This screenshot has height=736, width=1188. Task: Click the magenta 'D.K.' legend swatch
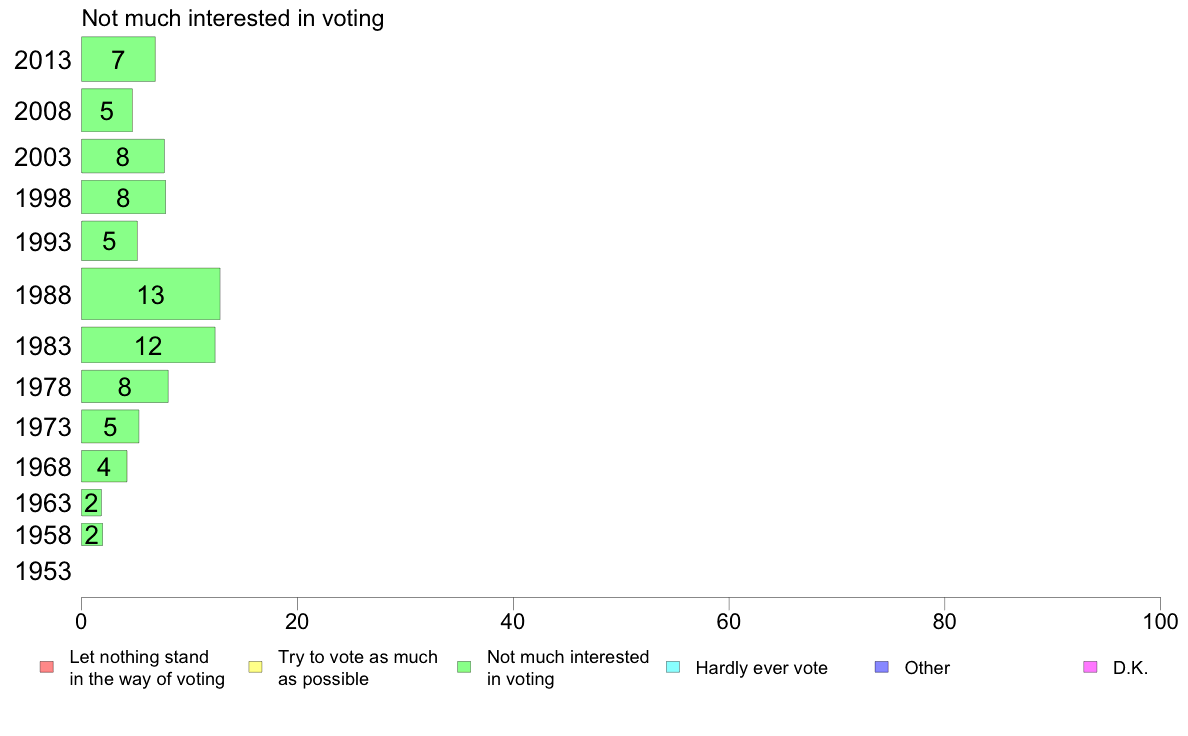tap(1090, 667)
